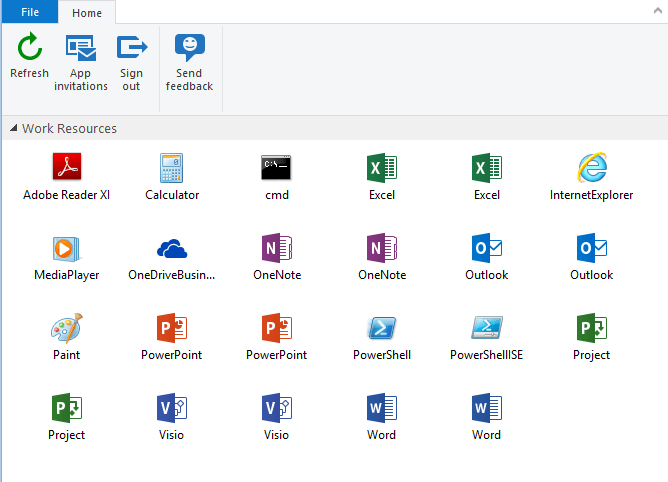This screenshot has width=668, height=482.
Task: Open the PowerPoint icon beside PowerShell
Action: point(276,337)
